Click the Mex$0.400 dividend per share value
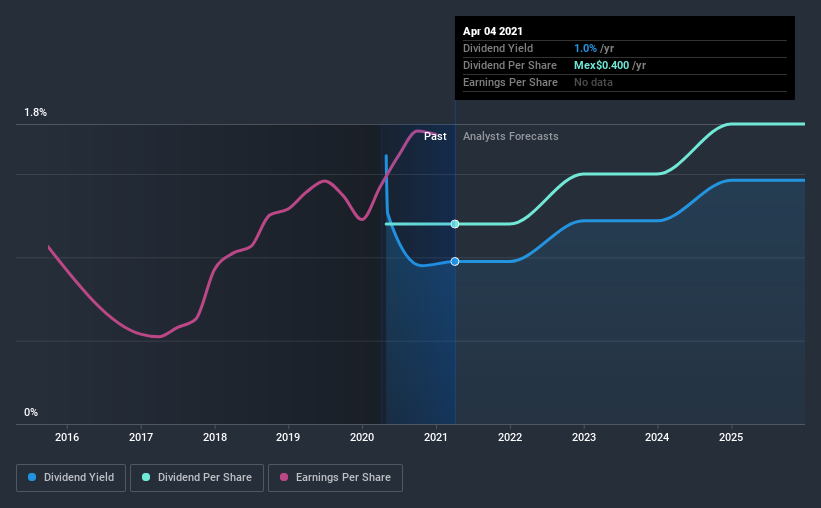Image resolution: width=821 pixels, height=508 pixels. [602, 65]
